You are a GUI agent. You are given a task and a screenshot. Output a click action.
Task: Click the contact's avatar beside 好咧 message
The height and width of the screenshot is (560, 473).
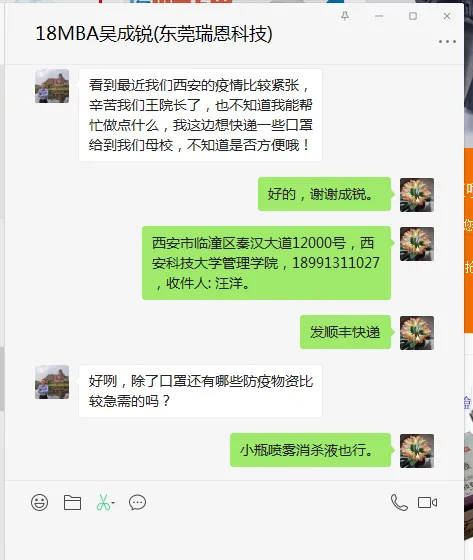tap(52, 382)
